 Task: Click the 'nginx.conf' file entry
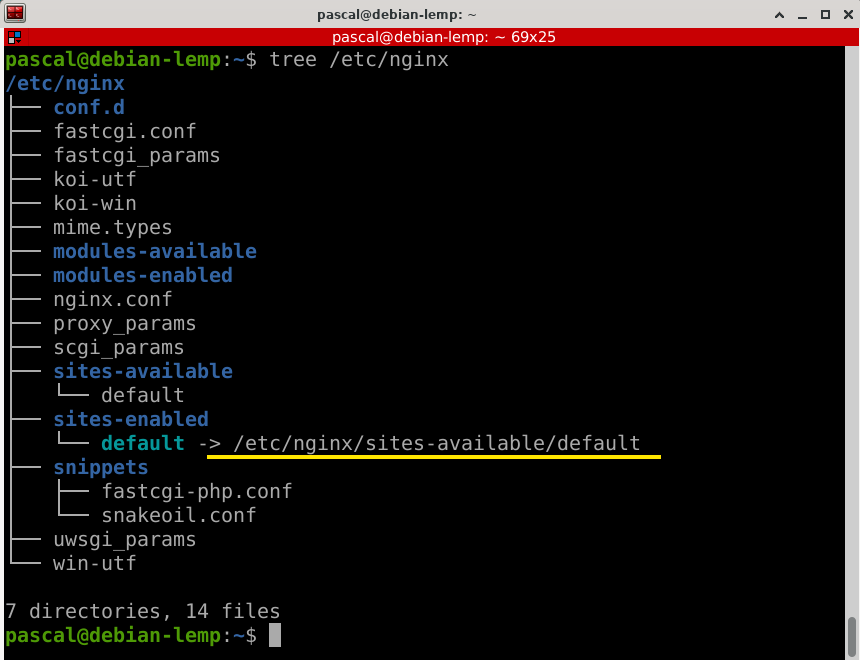coord(112,300)
